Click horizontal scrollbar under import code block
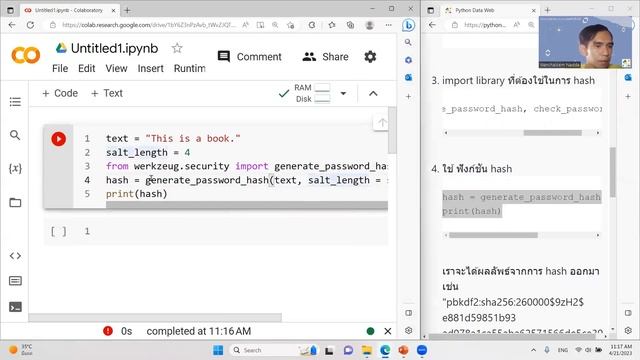The width and height of the screenshot is (640, 360). point(553,133)
